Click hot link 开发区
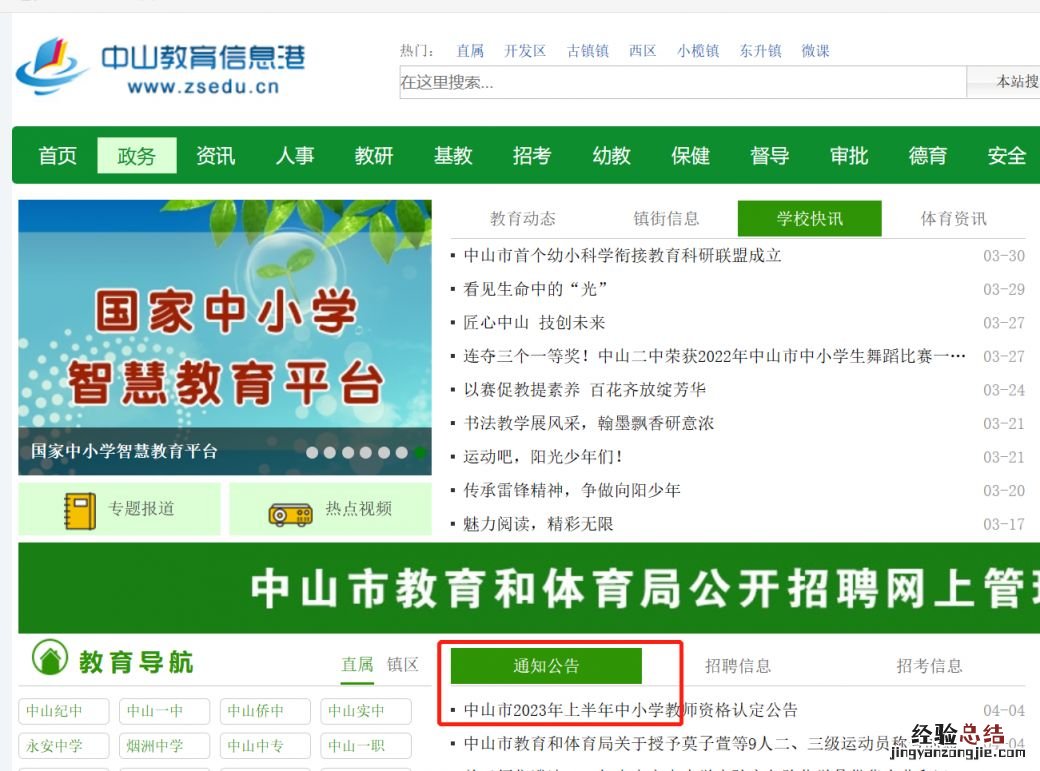 [x=525, y=51]
